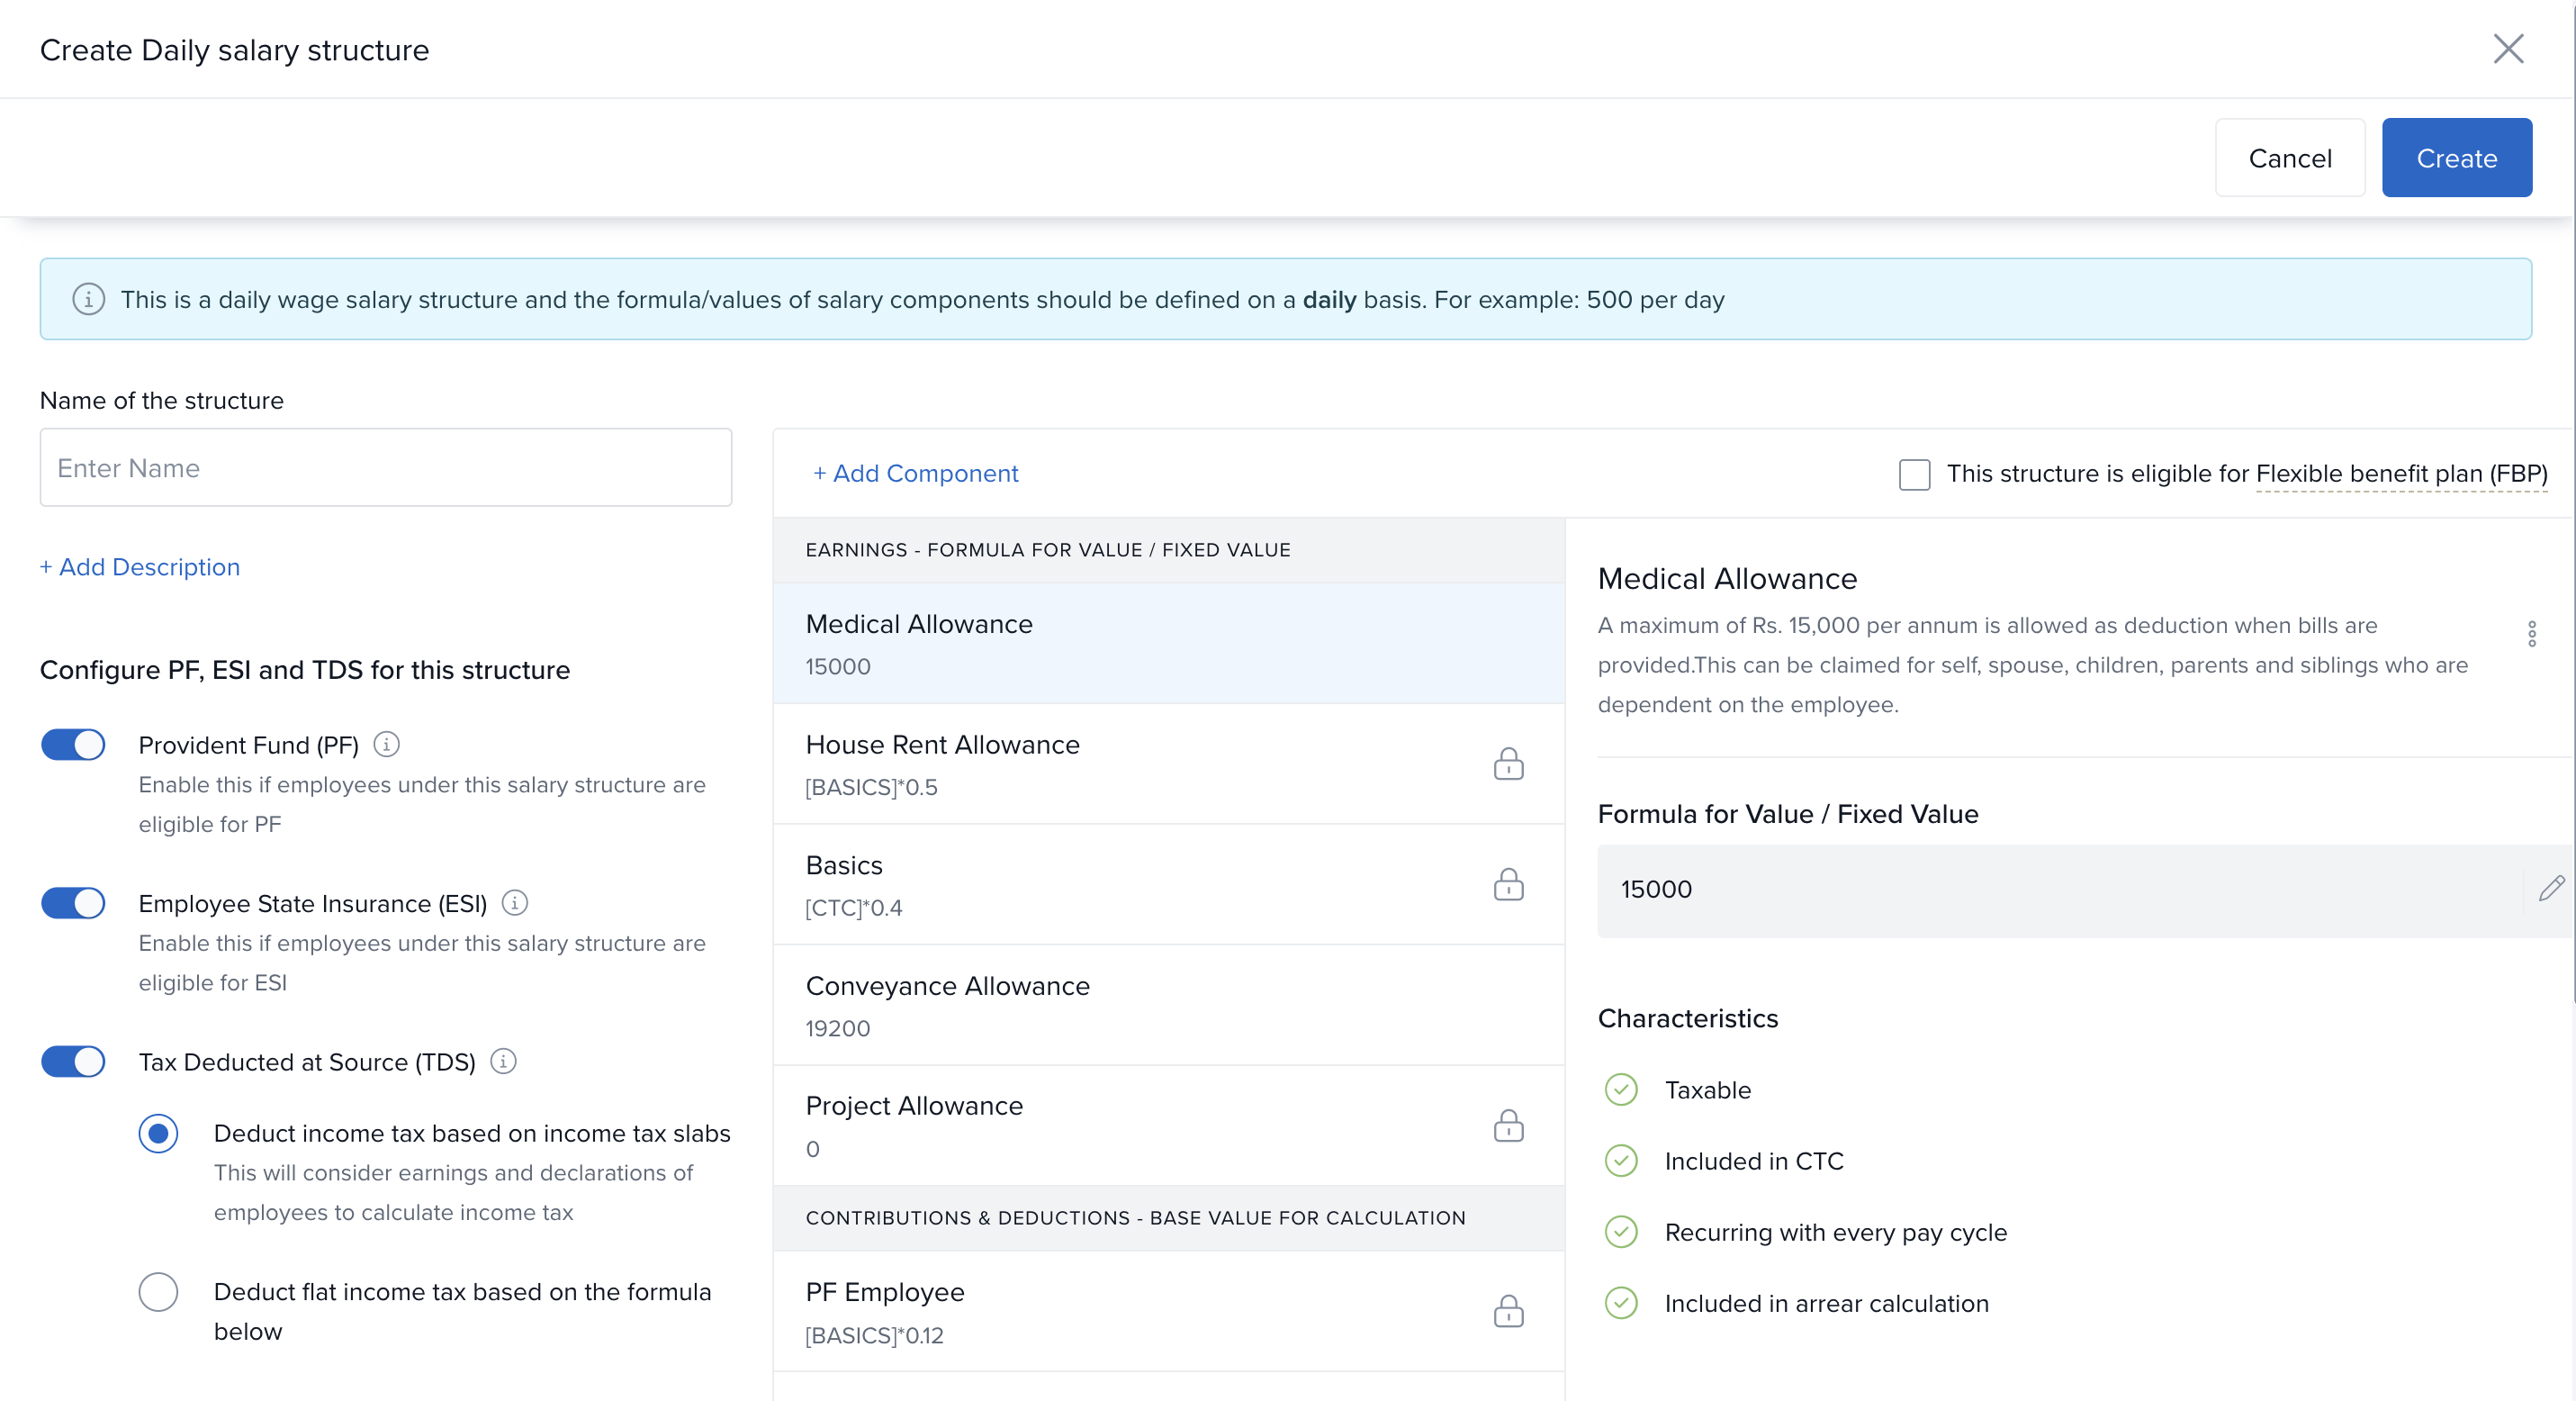The image size is (2576, 1401).
Task: Open the TDS info icon
Action: 504,1062
